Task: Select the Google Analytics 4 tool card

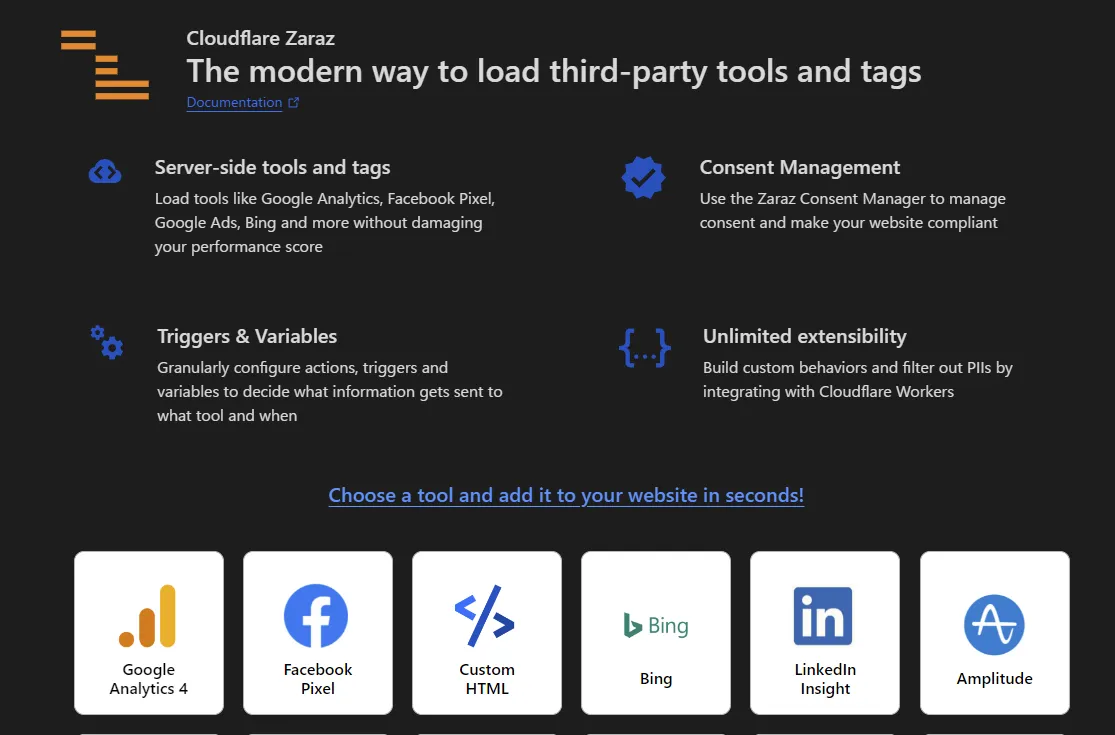Action: pyautogui.click(x=149, y=633)
